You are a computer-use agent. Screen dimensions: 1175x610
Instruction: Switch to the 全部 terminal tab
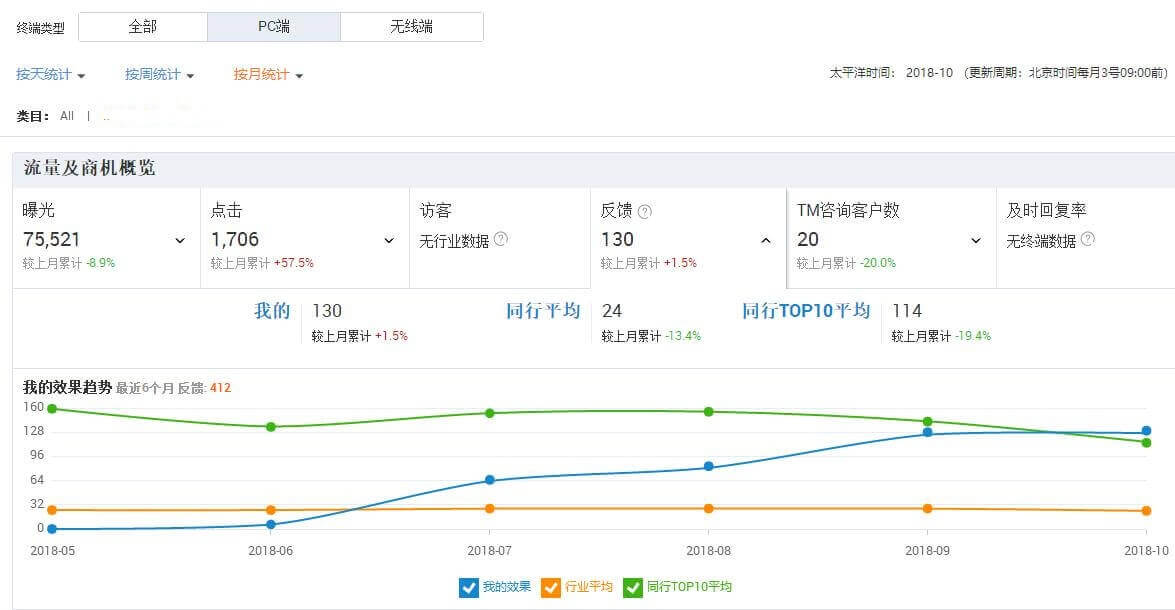pos(143,27)
